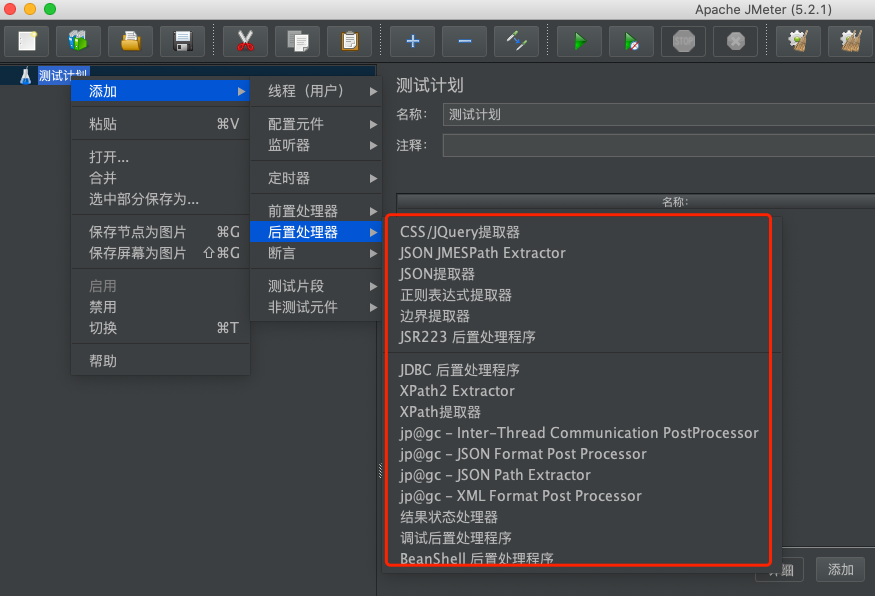Select XPath提取器 entry
Image resolution: width=875 pixels, height=596 pixels.
[x=584, y=412]
